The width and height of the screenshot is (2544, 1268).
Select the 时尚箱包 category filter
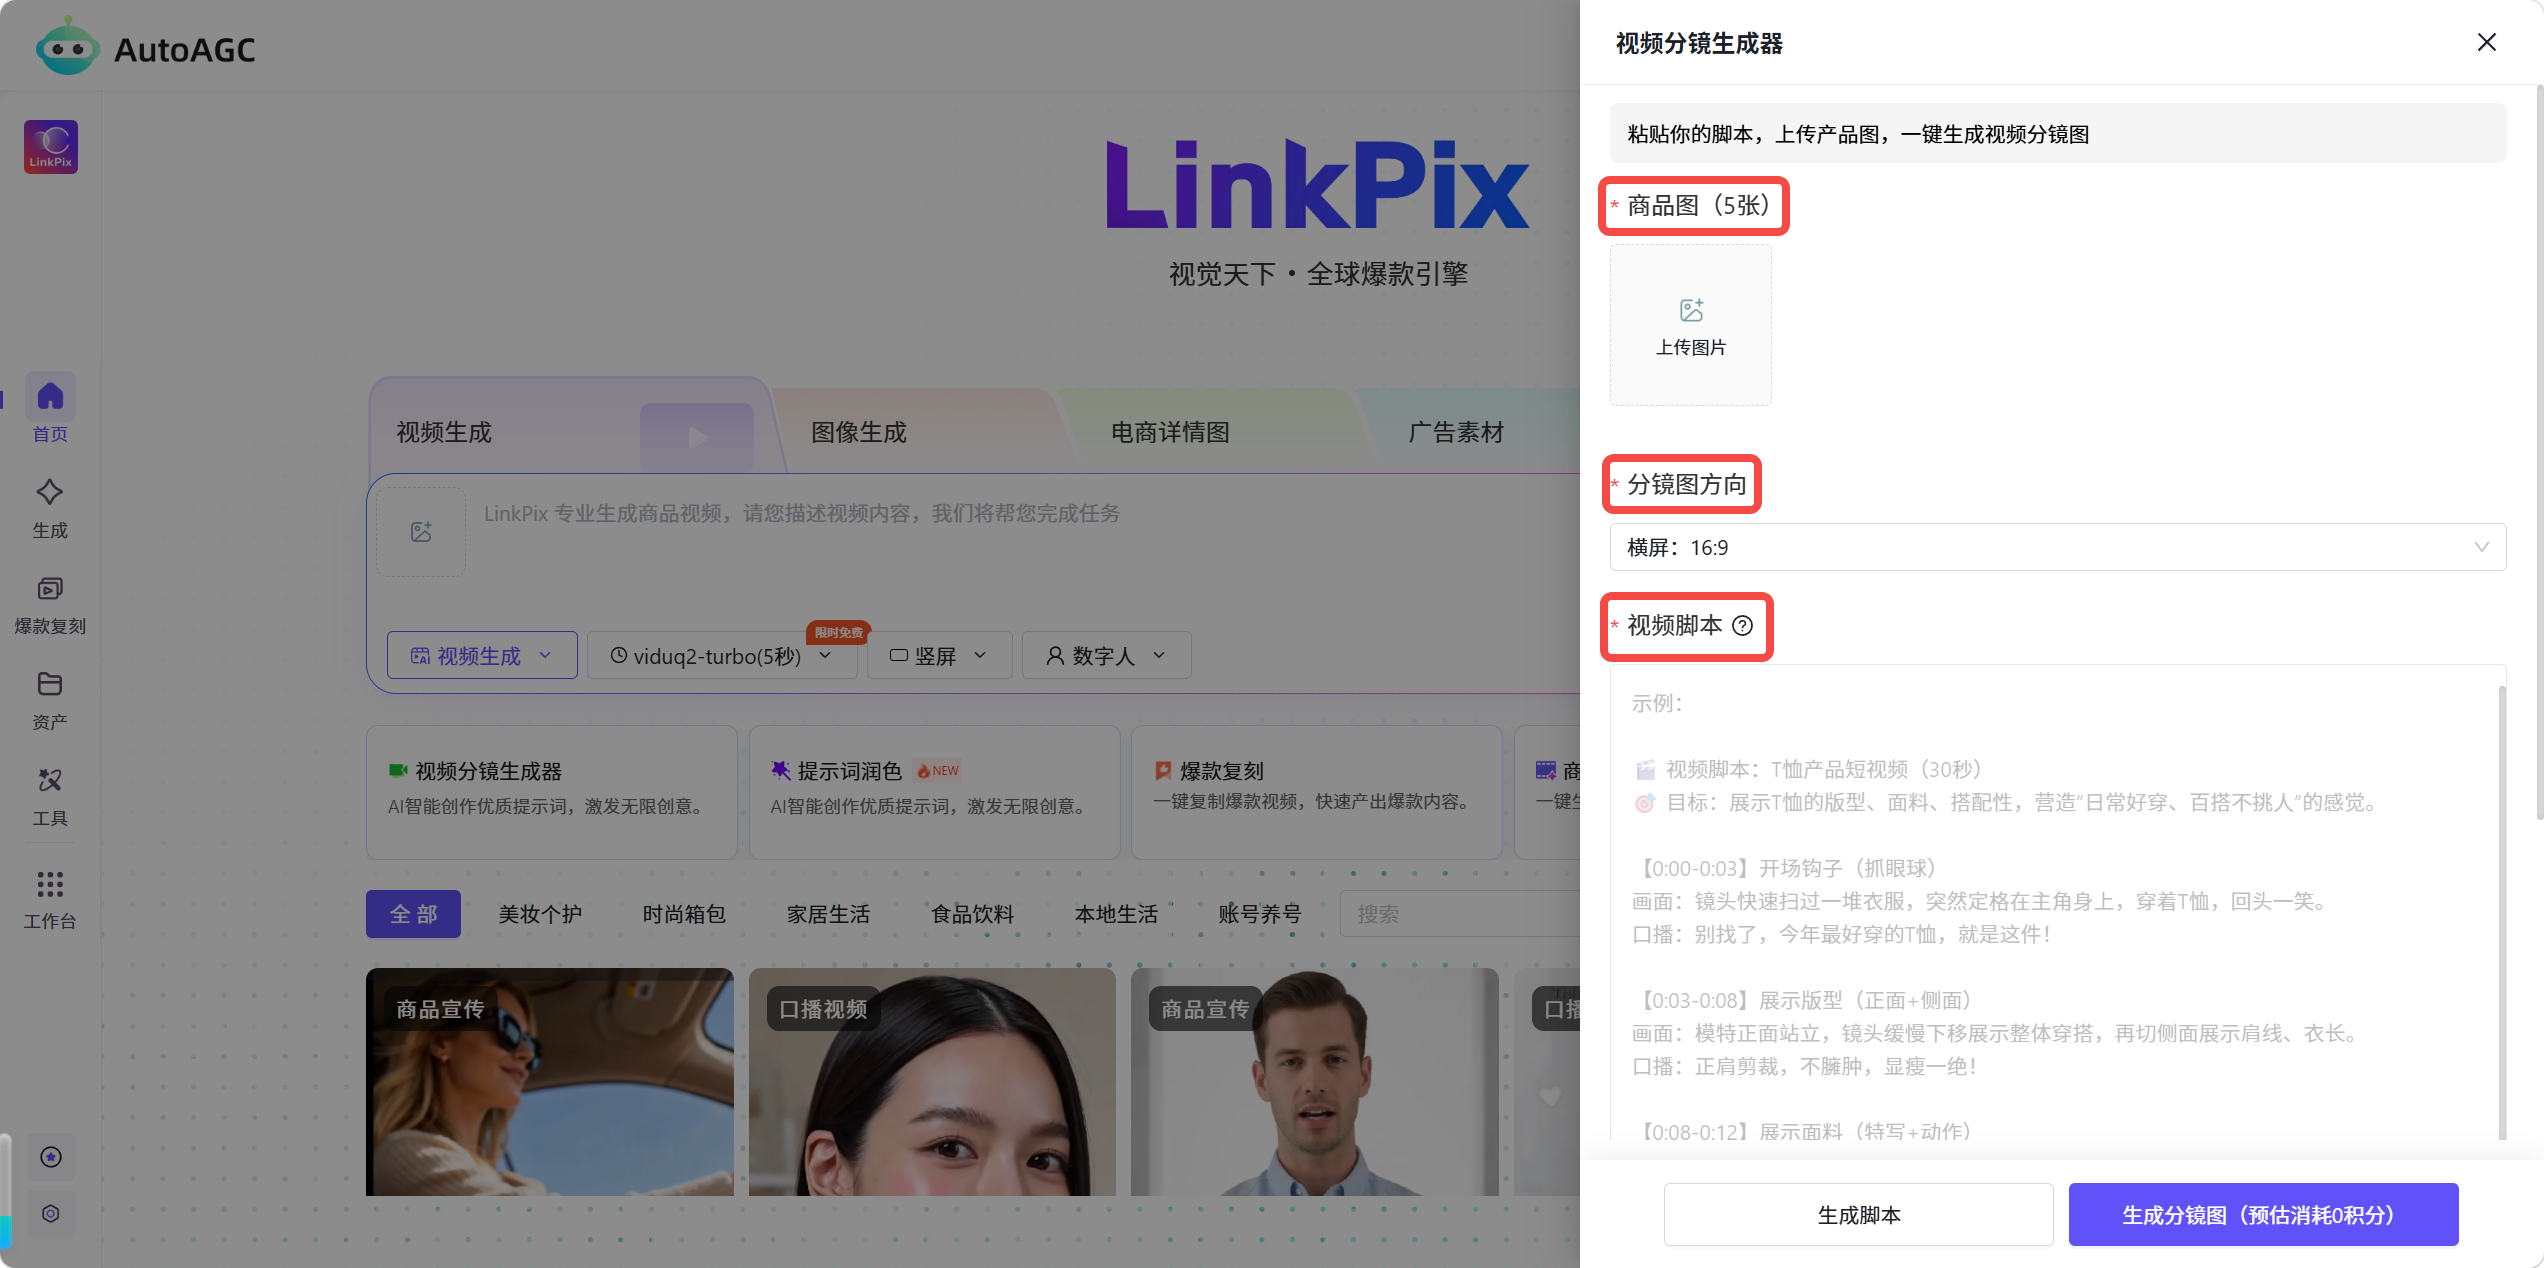click(x=684, y=914)
